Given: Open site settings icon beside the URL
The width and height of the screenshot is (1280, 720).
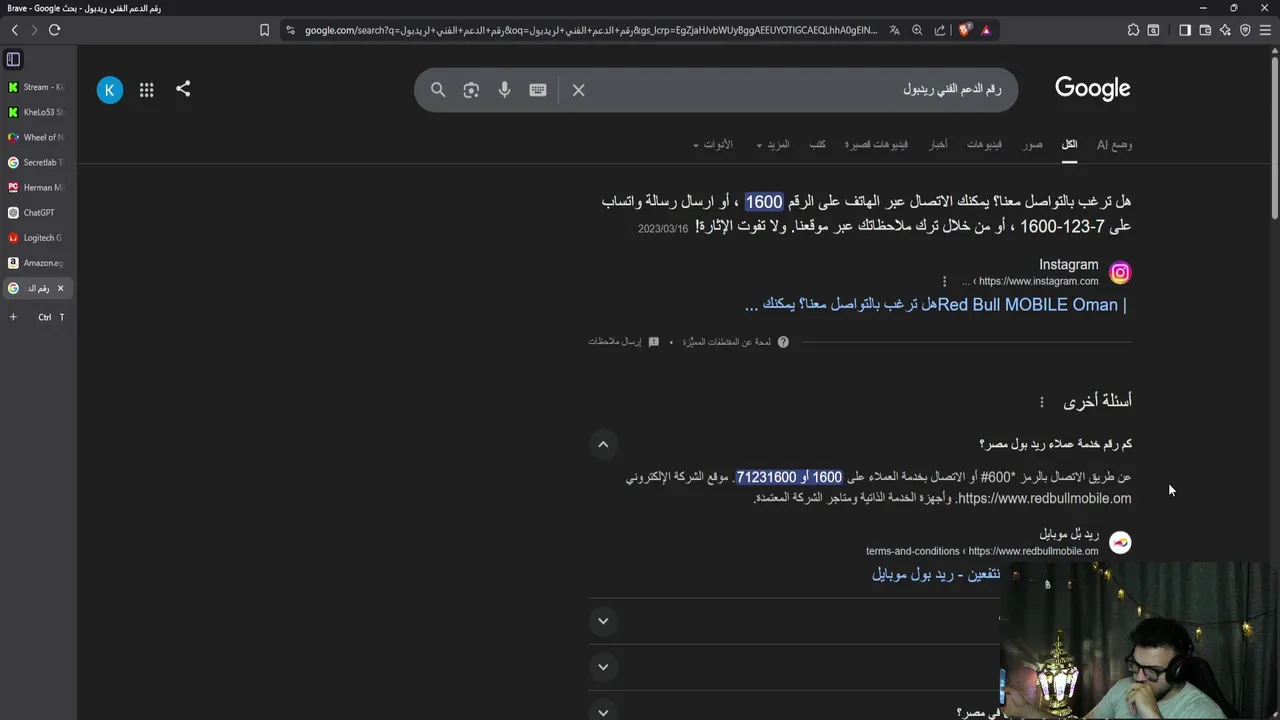Looking at the screenshot, I should [290, 30].
